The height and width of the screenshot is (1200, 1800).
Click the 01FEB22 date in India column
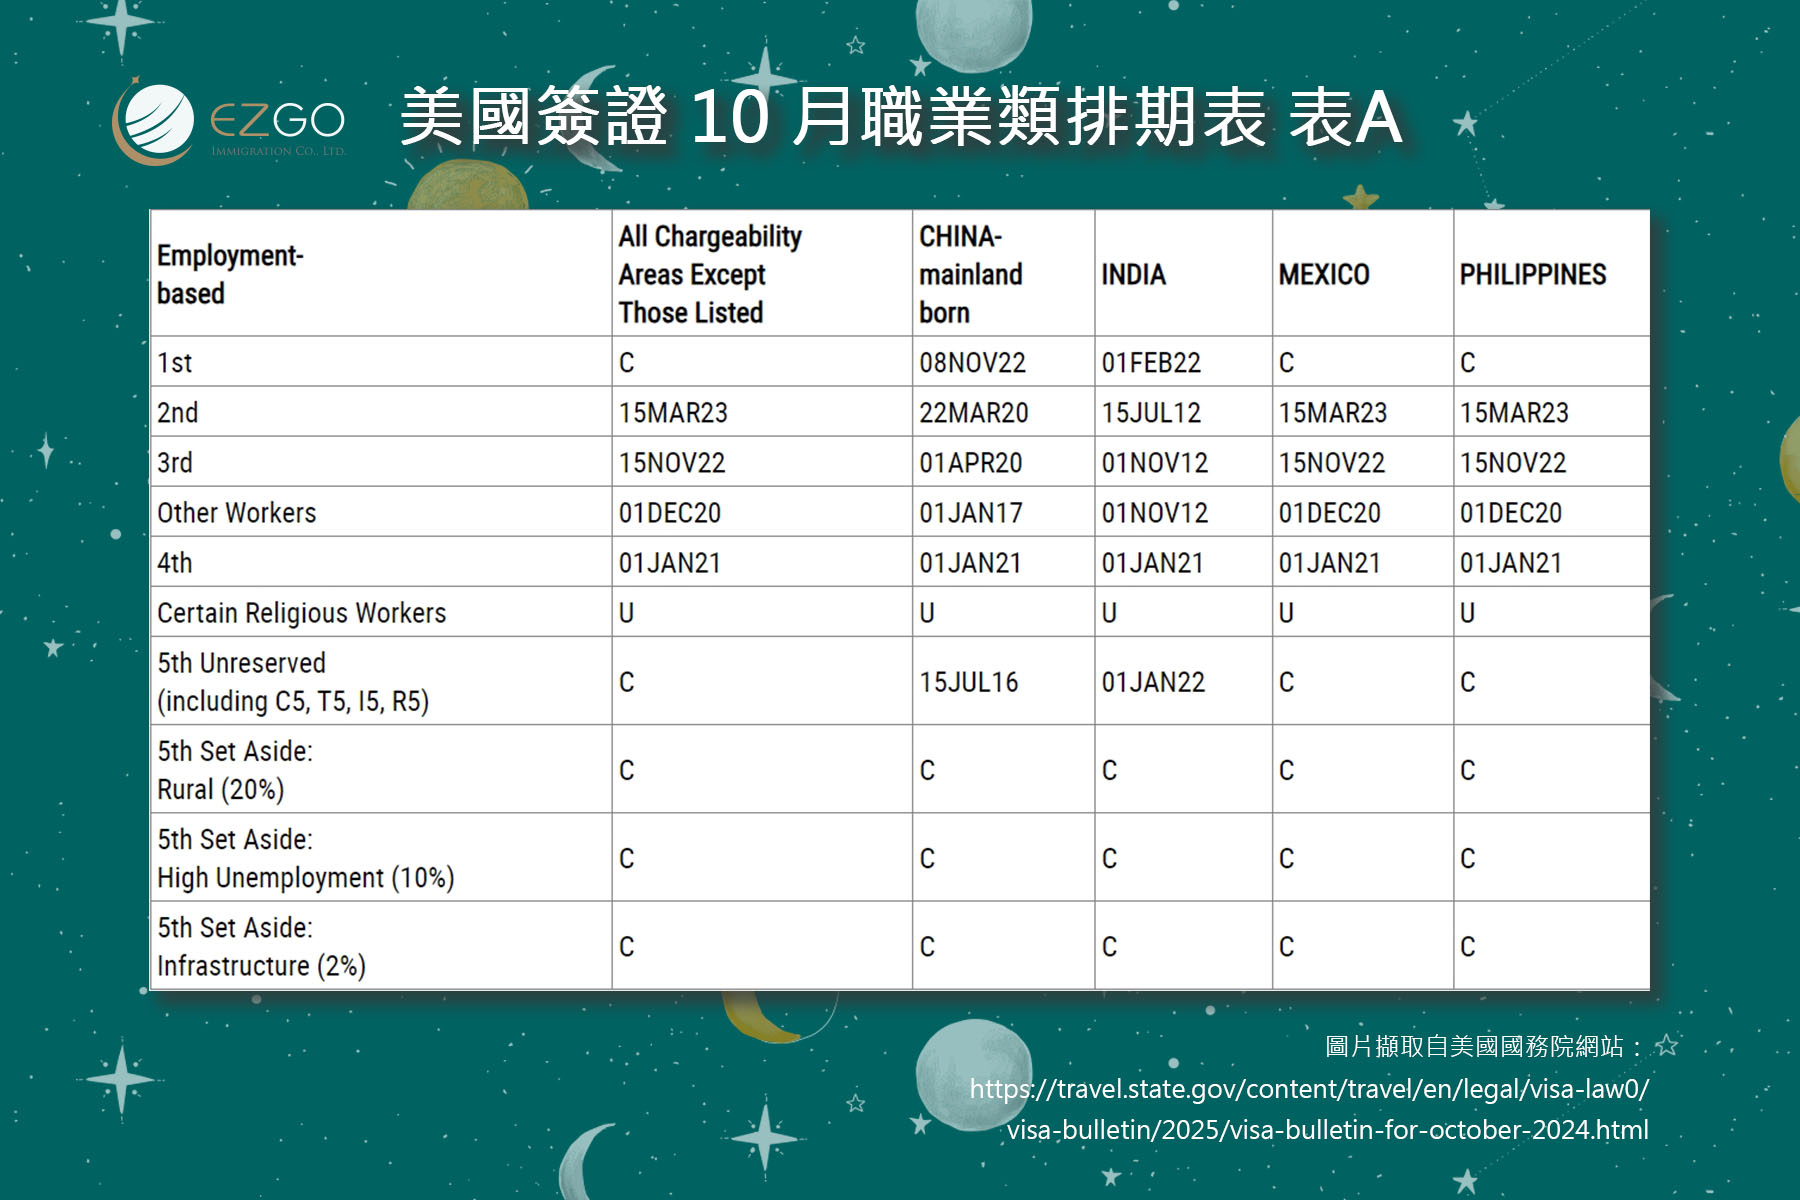pyautogui.click(x=1151, y=362)
